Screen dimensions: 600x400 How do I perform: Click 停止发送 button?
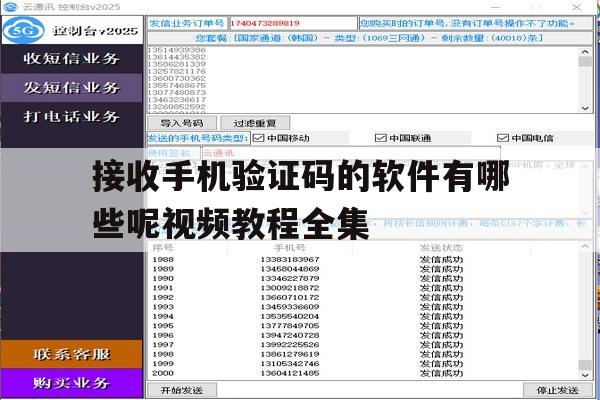point(558,390)
